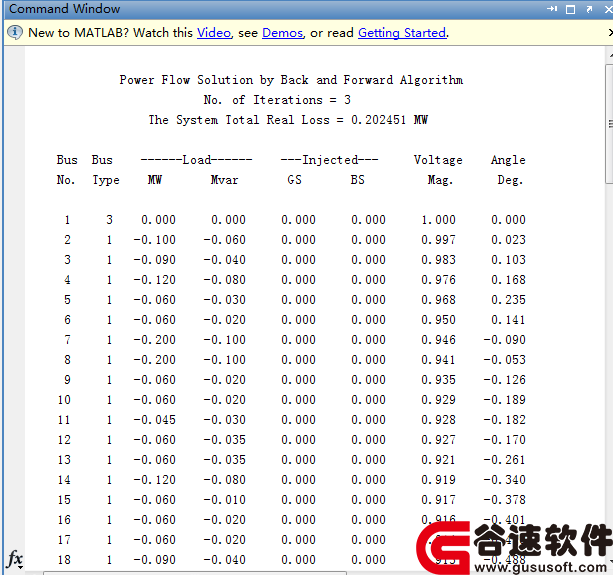Click voltage magnitude 0.917 for bus 15
The width and height of the screenshot is (613, 575).
click(x=438, y=500)
